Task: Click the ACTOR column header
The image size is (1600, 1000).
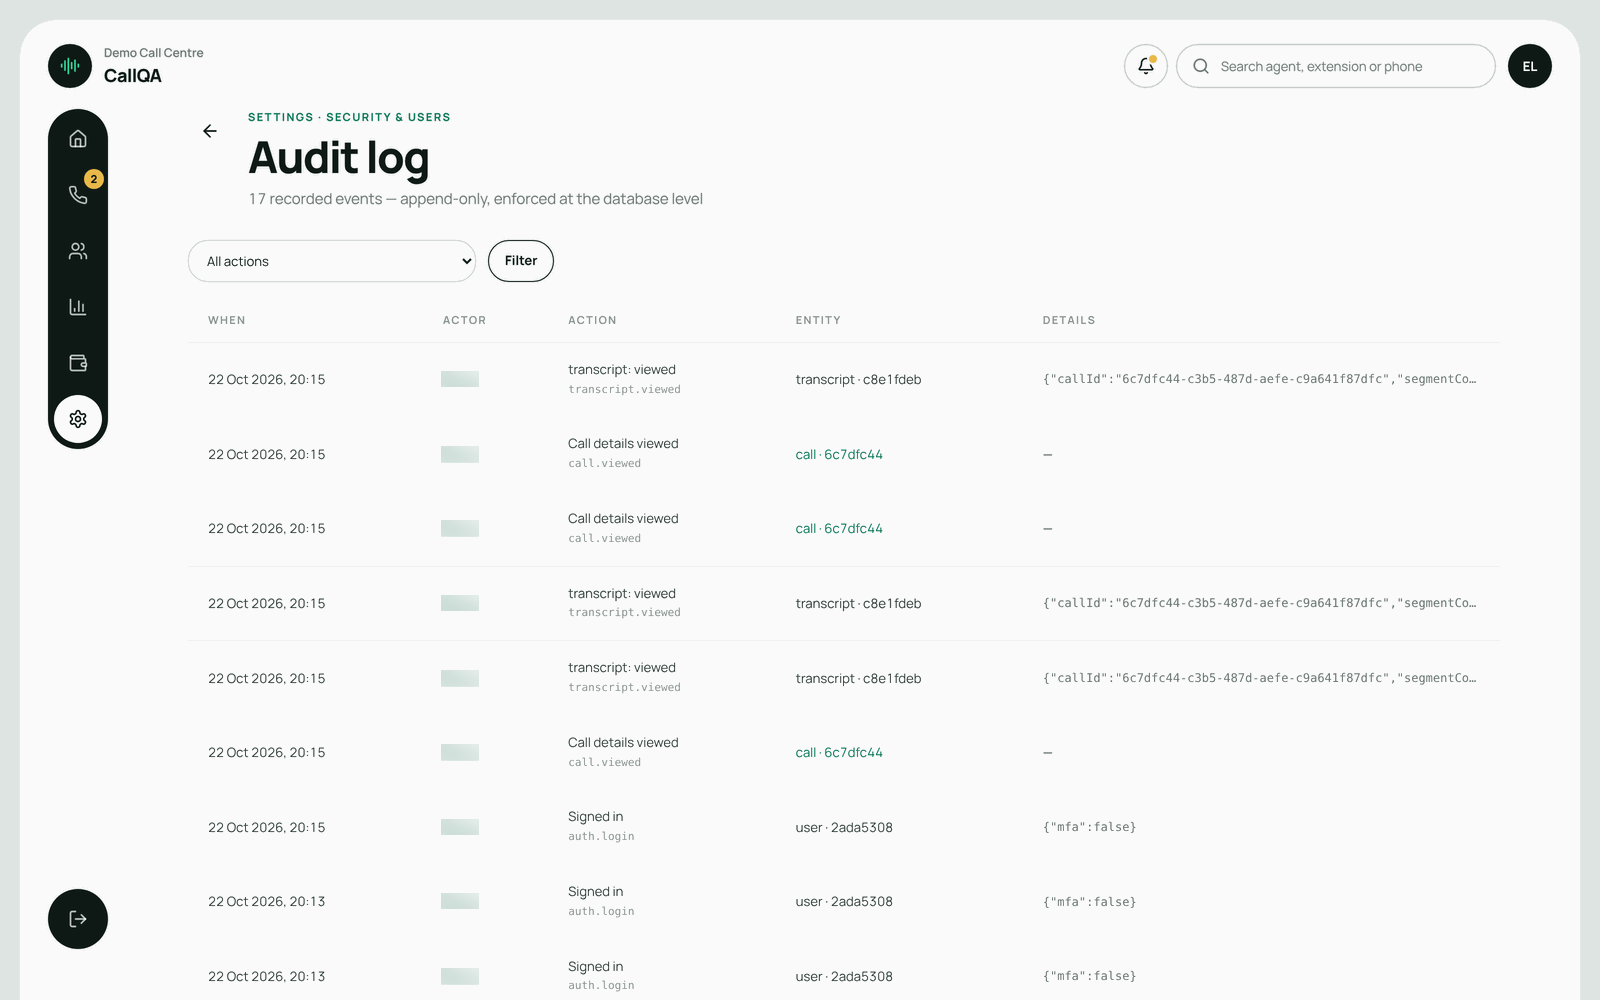Action: (464, 320)
